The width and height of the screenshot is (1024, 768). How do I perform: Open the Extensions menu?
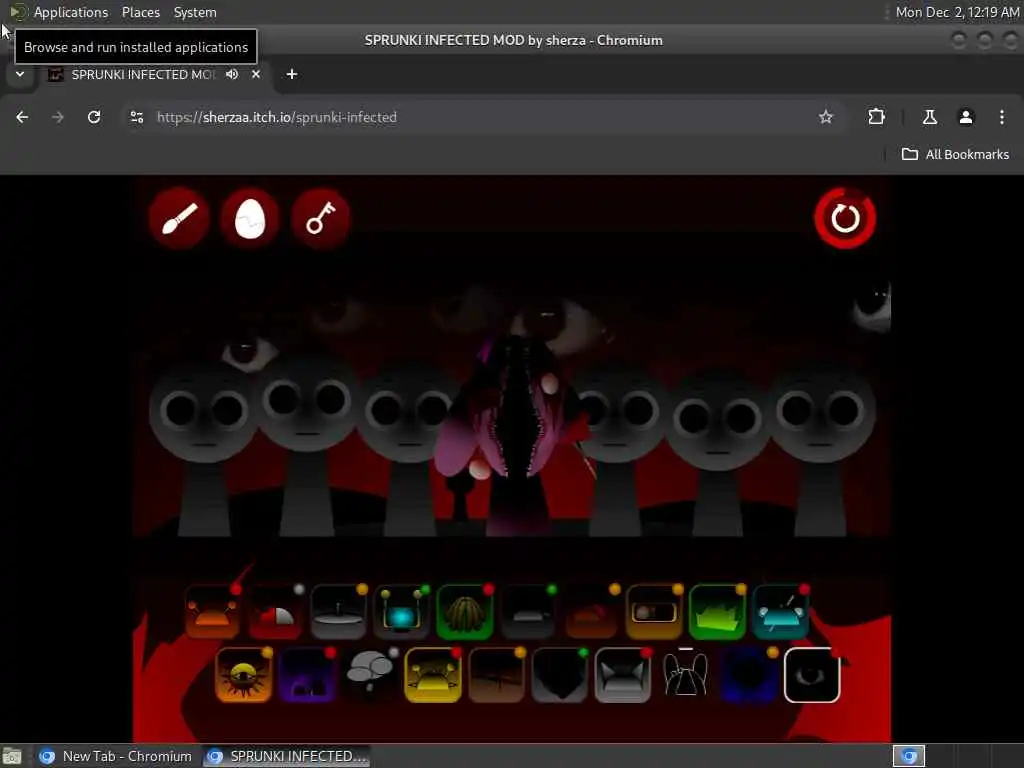[x=876, y=117]
